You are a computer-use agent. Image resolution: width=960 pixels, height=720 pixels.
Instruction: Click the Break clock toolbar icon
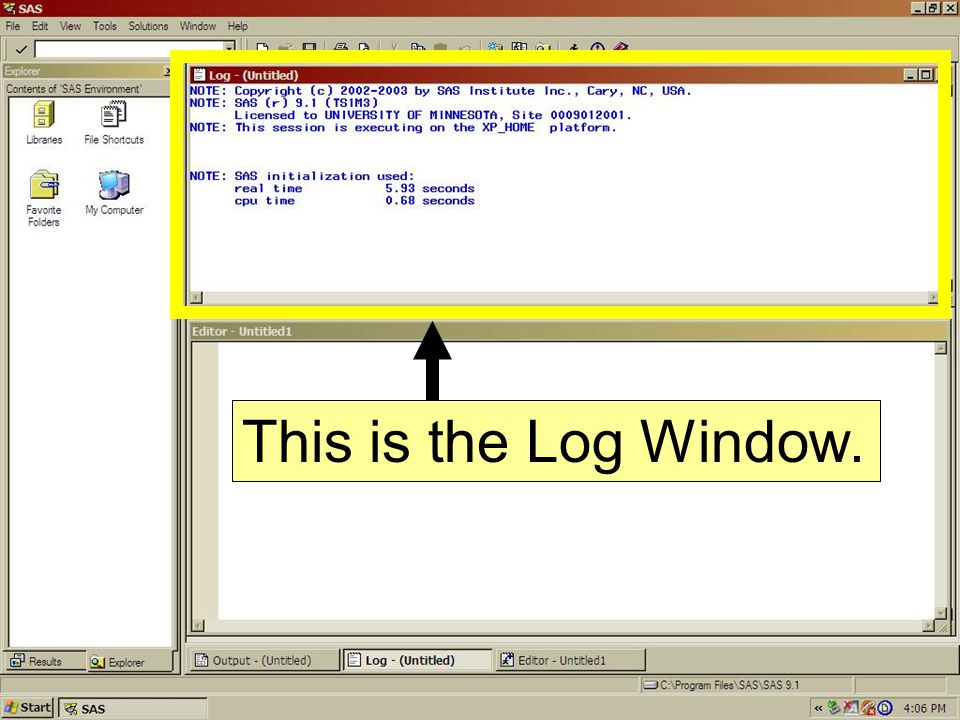(598, 48)
